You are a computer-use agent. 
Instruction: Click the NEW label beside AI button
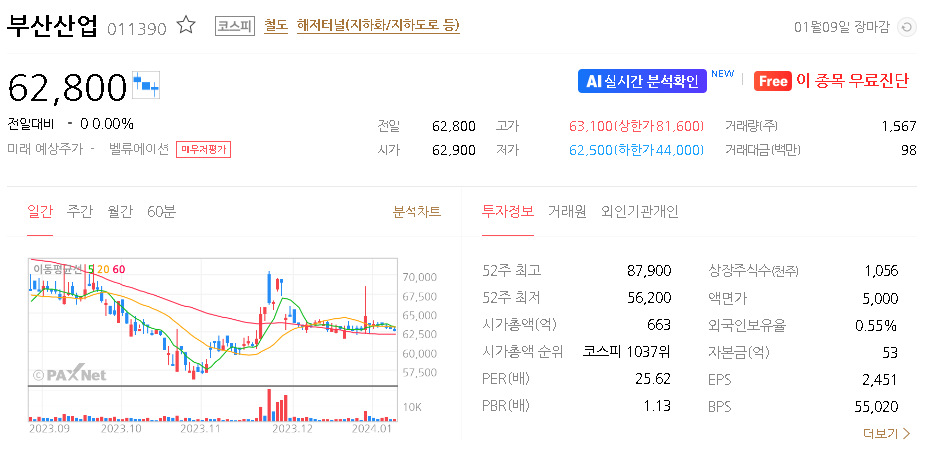[722, 74]
